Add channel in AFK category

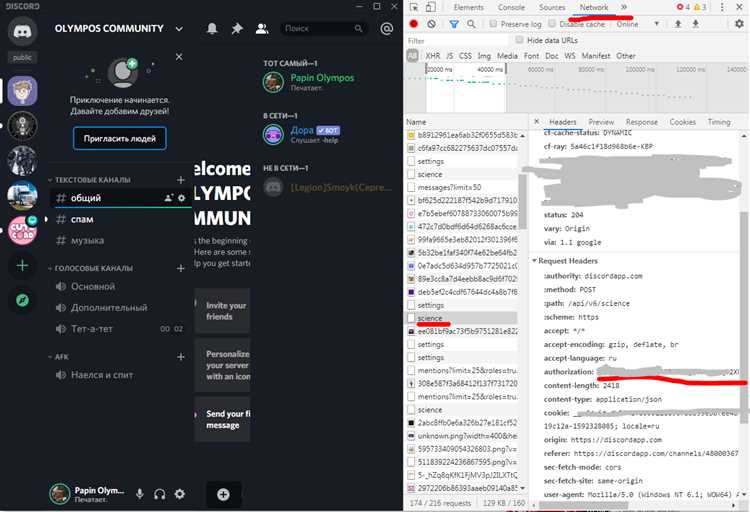click(x=181, y=357)
